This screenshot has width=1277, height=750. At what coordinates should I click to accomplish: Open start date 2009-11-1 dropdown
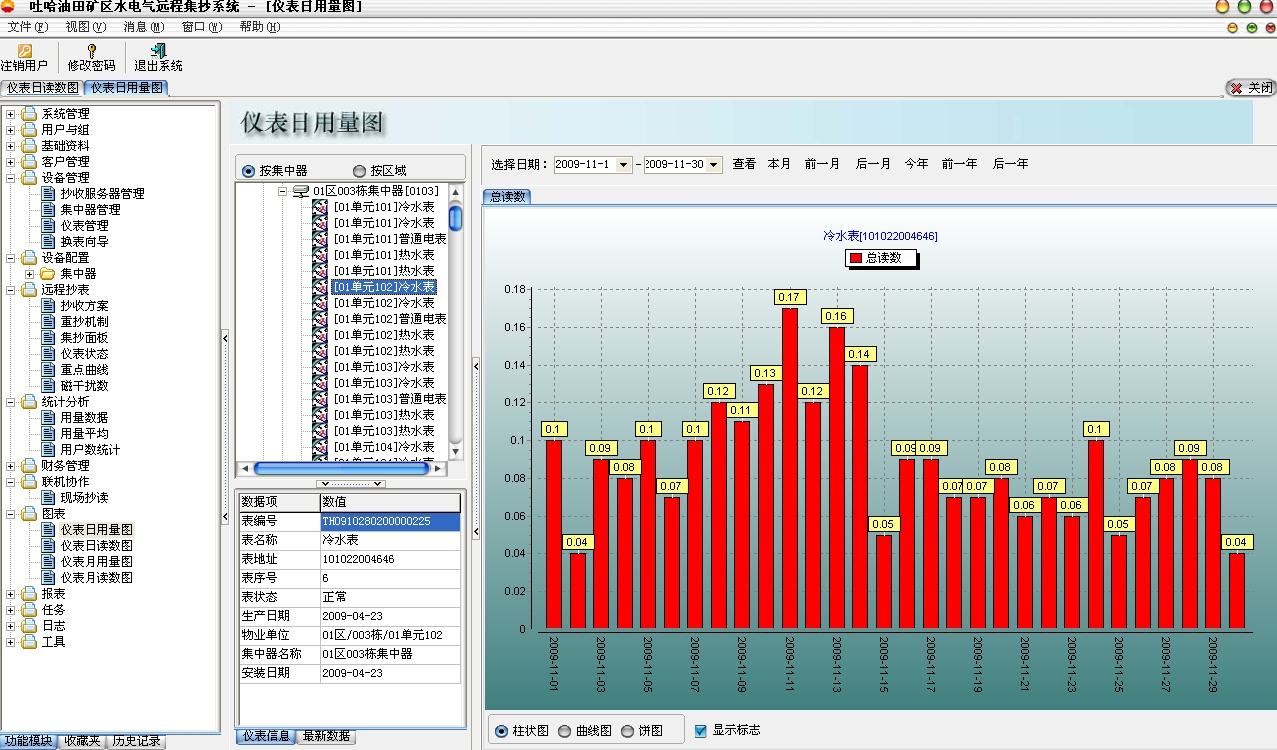624,165
